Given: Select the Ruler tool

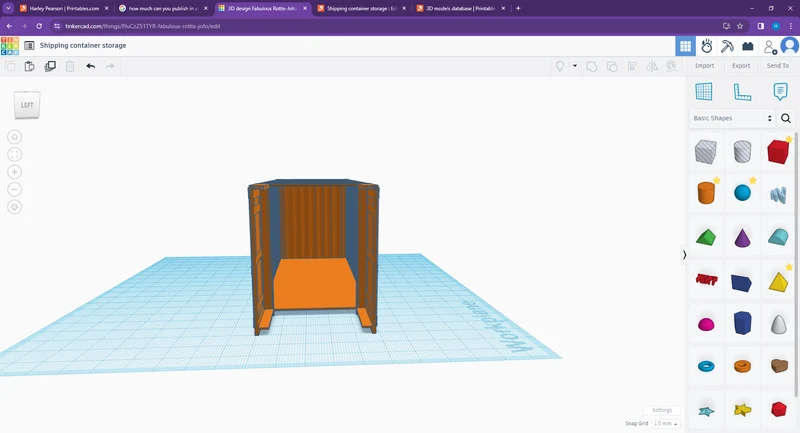Looking at the screenshot, I should (x=742, y=92).
